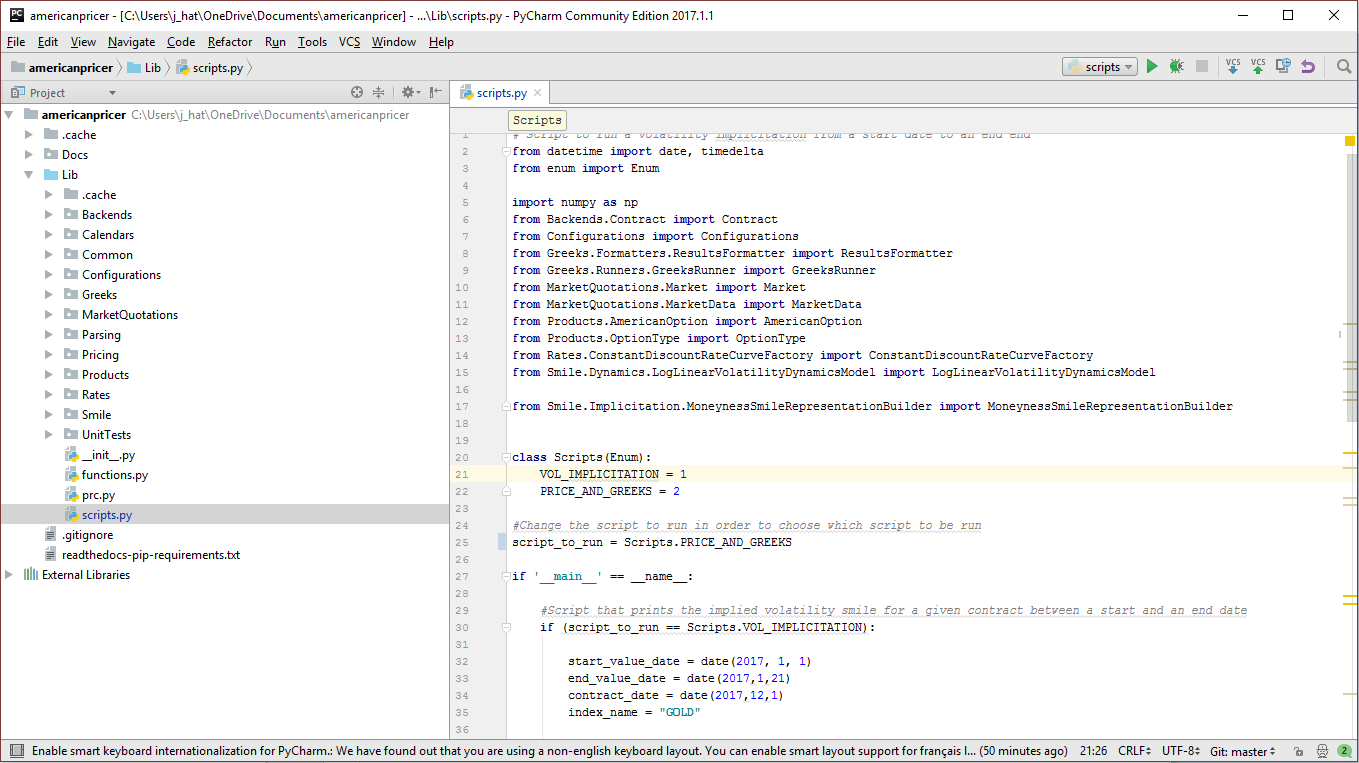Viewport: 1359px width, 763px height.
Task: Open the Navigate menu
Action: [x=132, y=42]
